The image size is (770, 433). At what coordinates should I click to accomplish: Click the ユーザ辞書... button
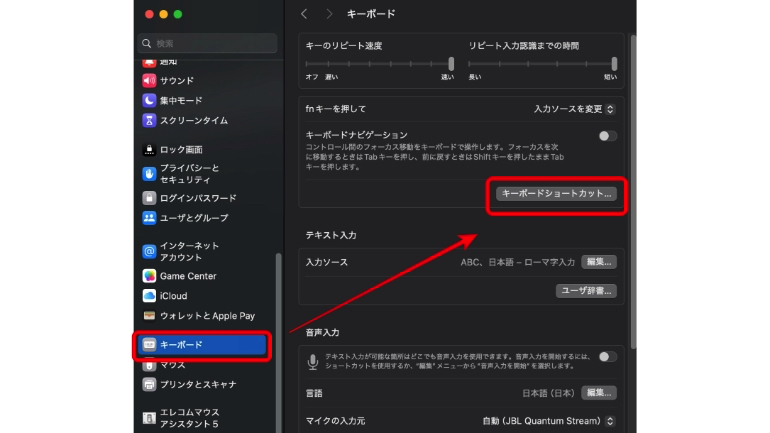(x=586, y=291)
